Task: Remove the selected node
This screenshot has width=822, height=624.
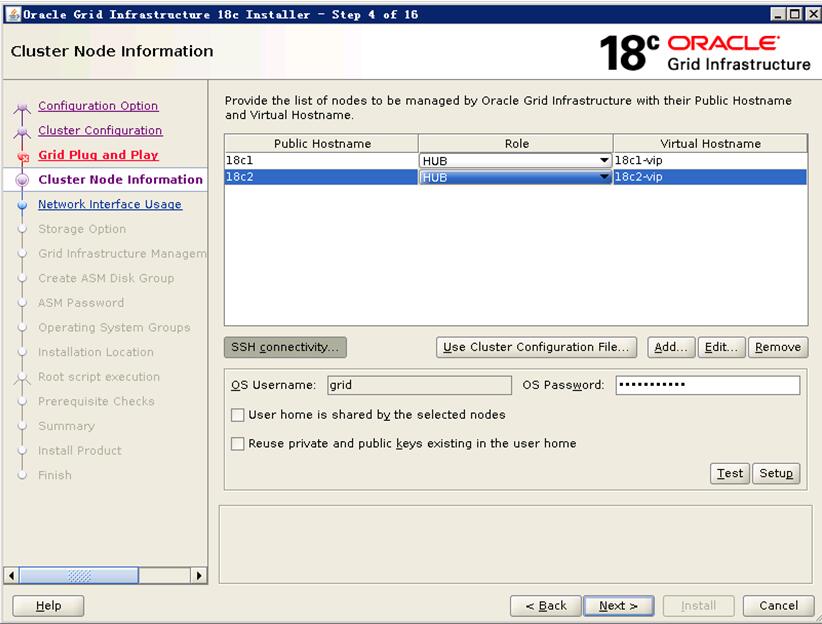Action: pyautogui.click(x=778, y=347)
